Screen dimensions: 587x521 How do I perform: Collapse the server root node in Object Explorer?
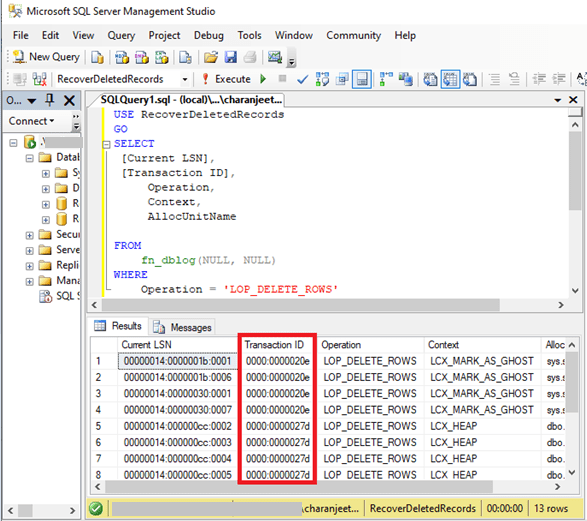[x=13, y=143]
